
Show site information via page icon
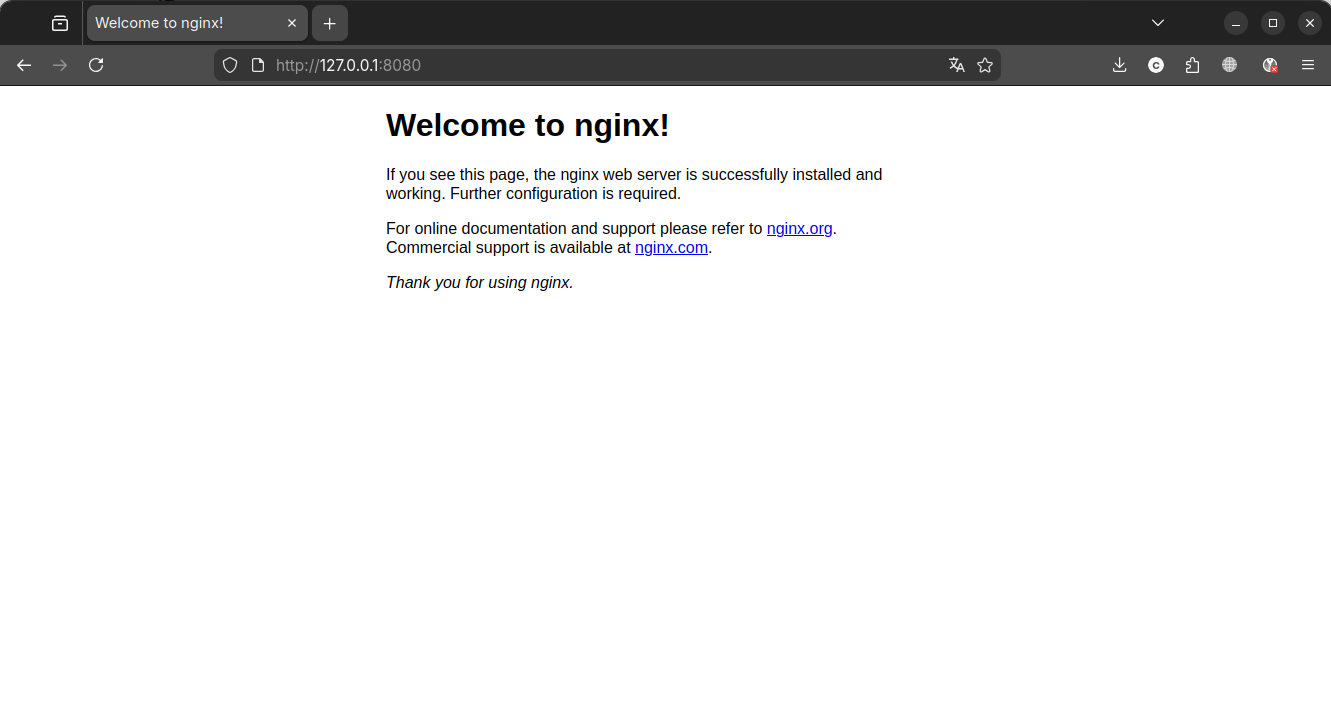coord(258,65)
